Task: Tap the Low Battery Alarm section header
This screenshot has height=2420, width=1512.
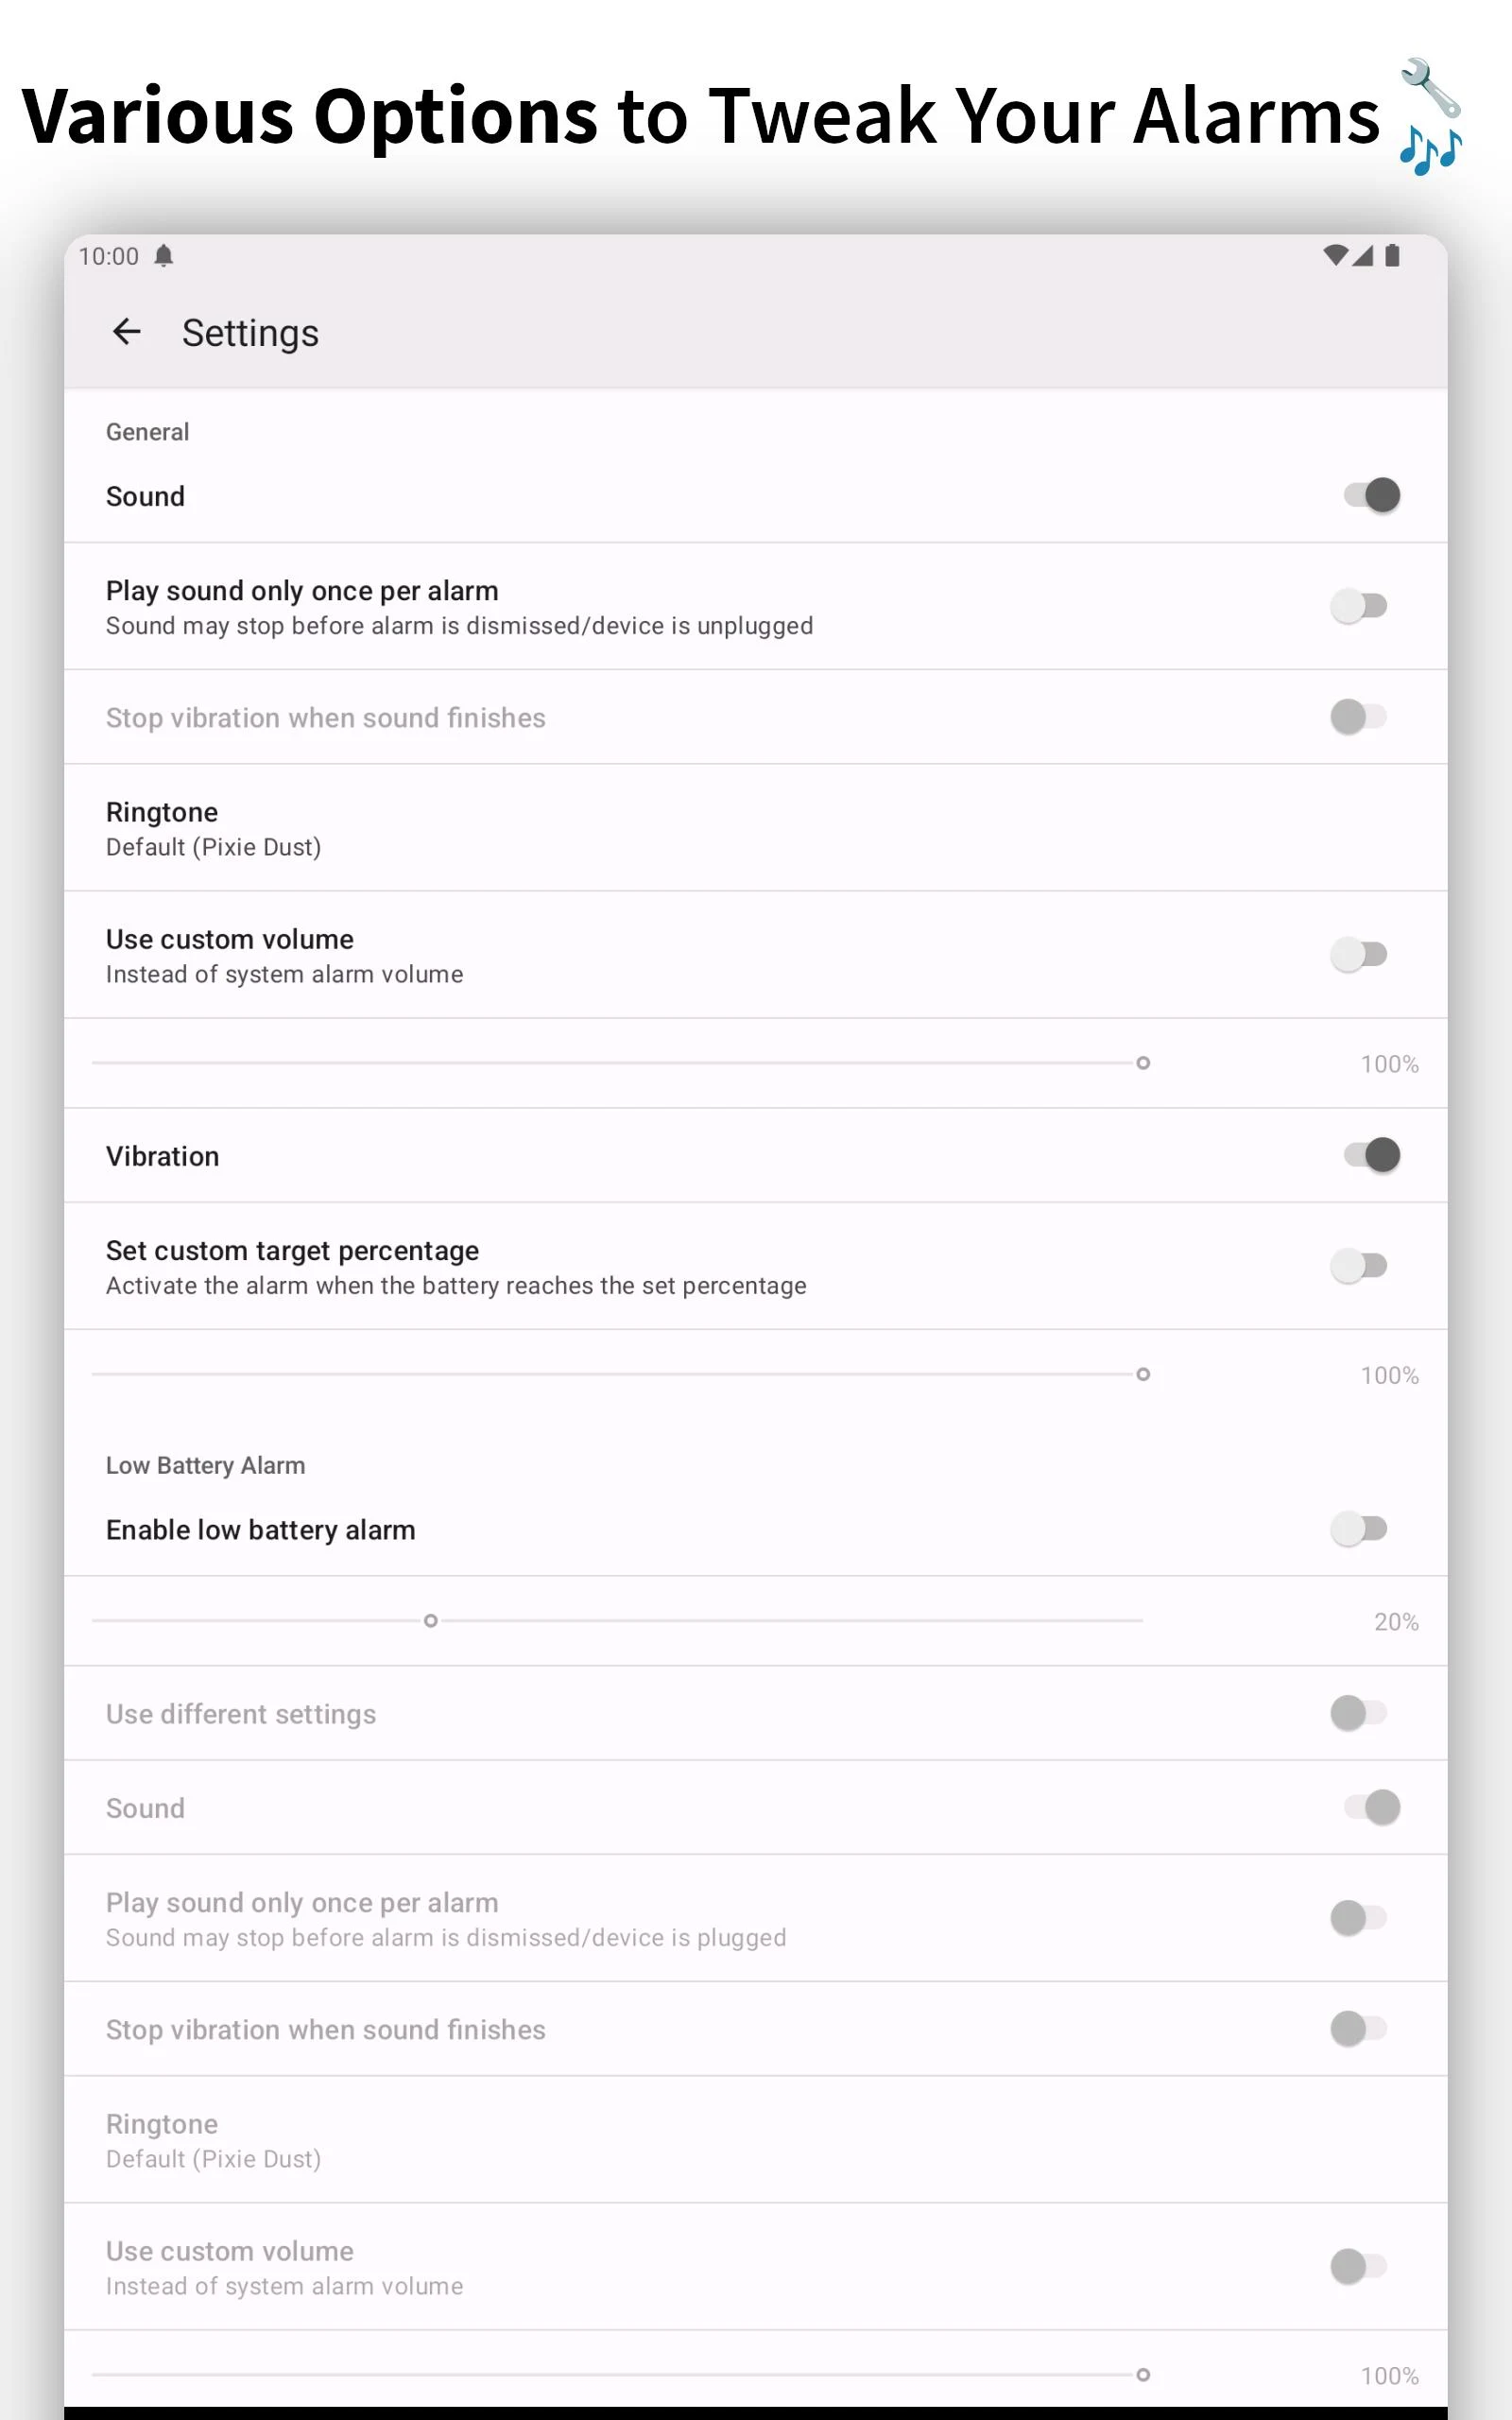Action: click(x=206, y=1465)
